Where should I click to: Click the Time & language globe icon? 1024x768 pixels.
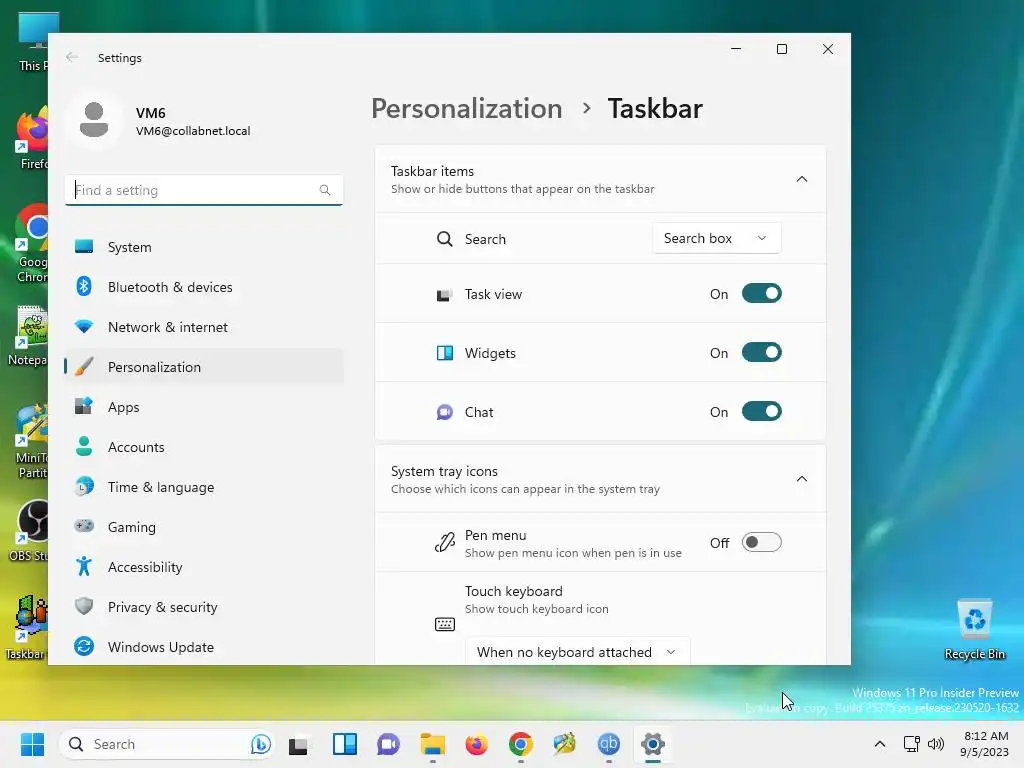point(84,486)
